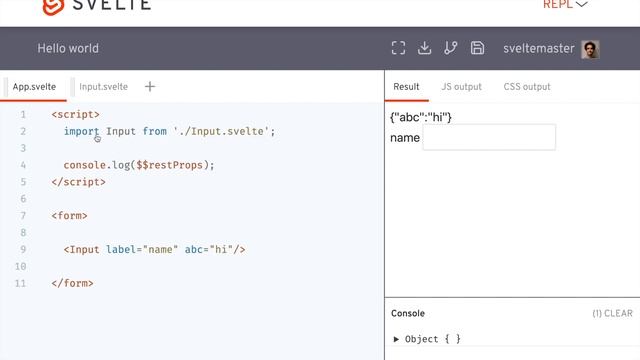Select the Result tab
This screenshot has height=360, width=640.
click(406, 87)
